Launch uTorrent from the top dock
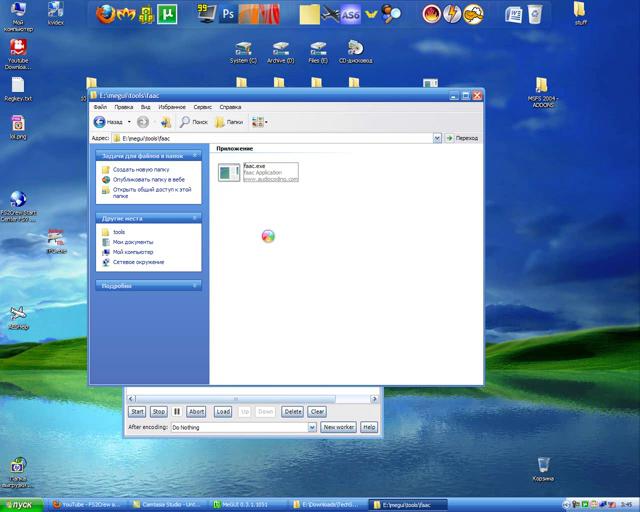This screenshot has width=640, height=512. pyautogui.click(x=167, y=15)
